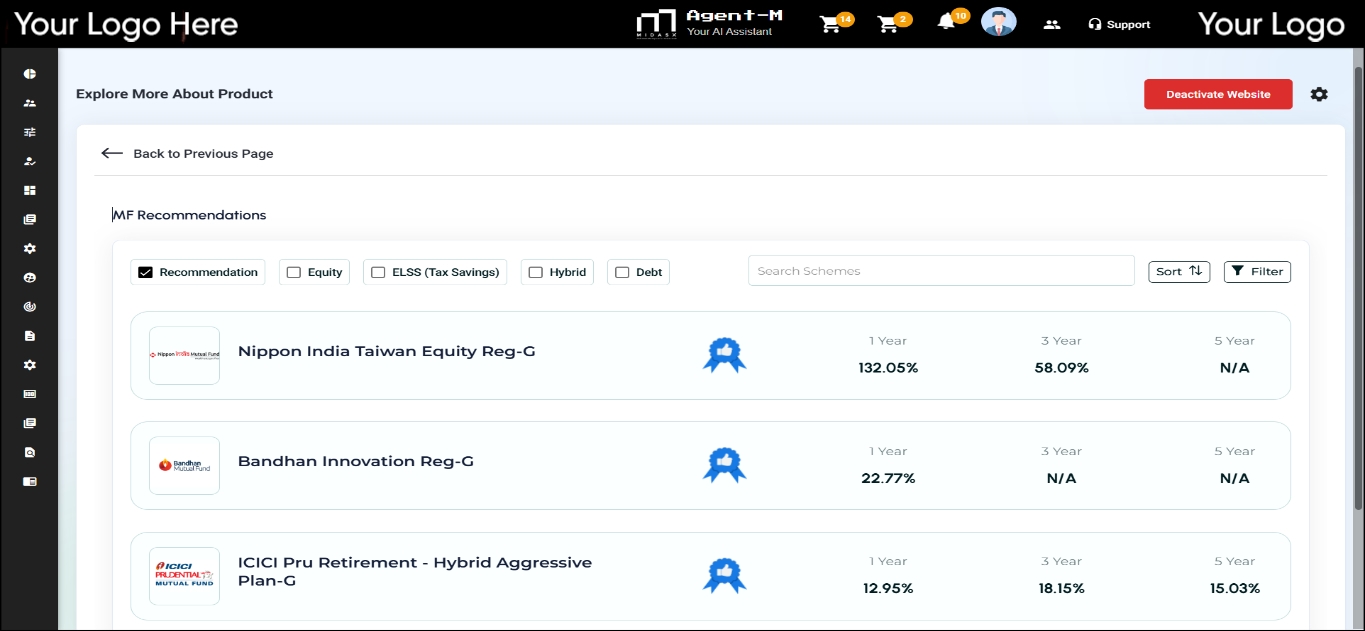Open notifications bell with badge 10
The width and height of the screenshot is (1365, 631).
(x=952, y=20)
